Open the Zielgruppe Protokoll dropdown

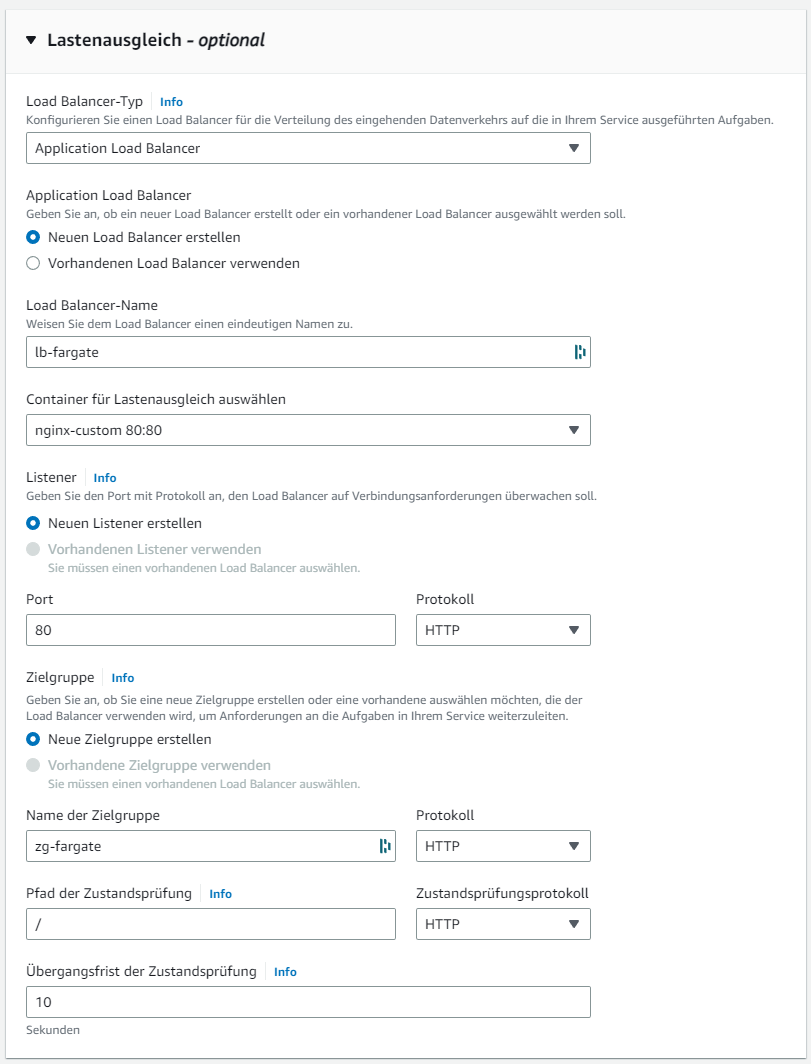[503, 846]
